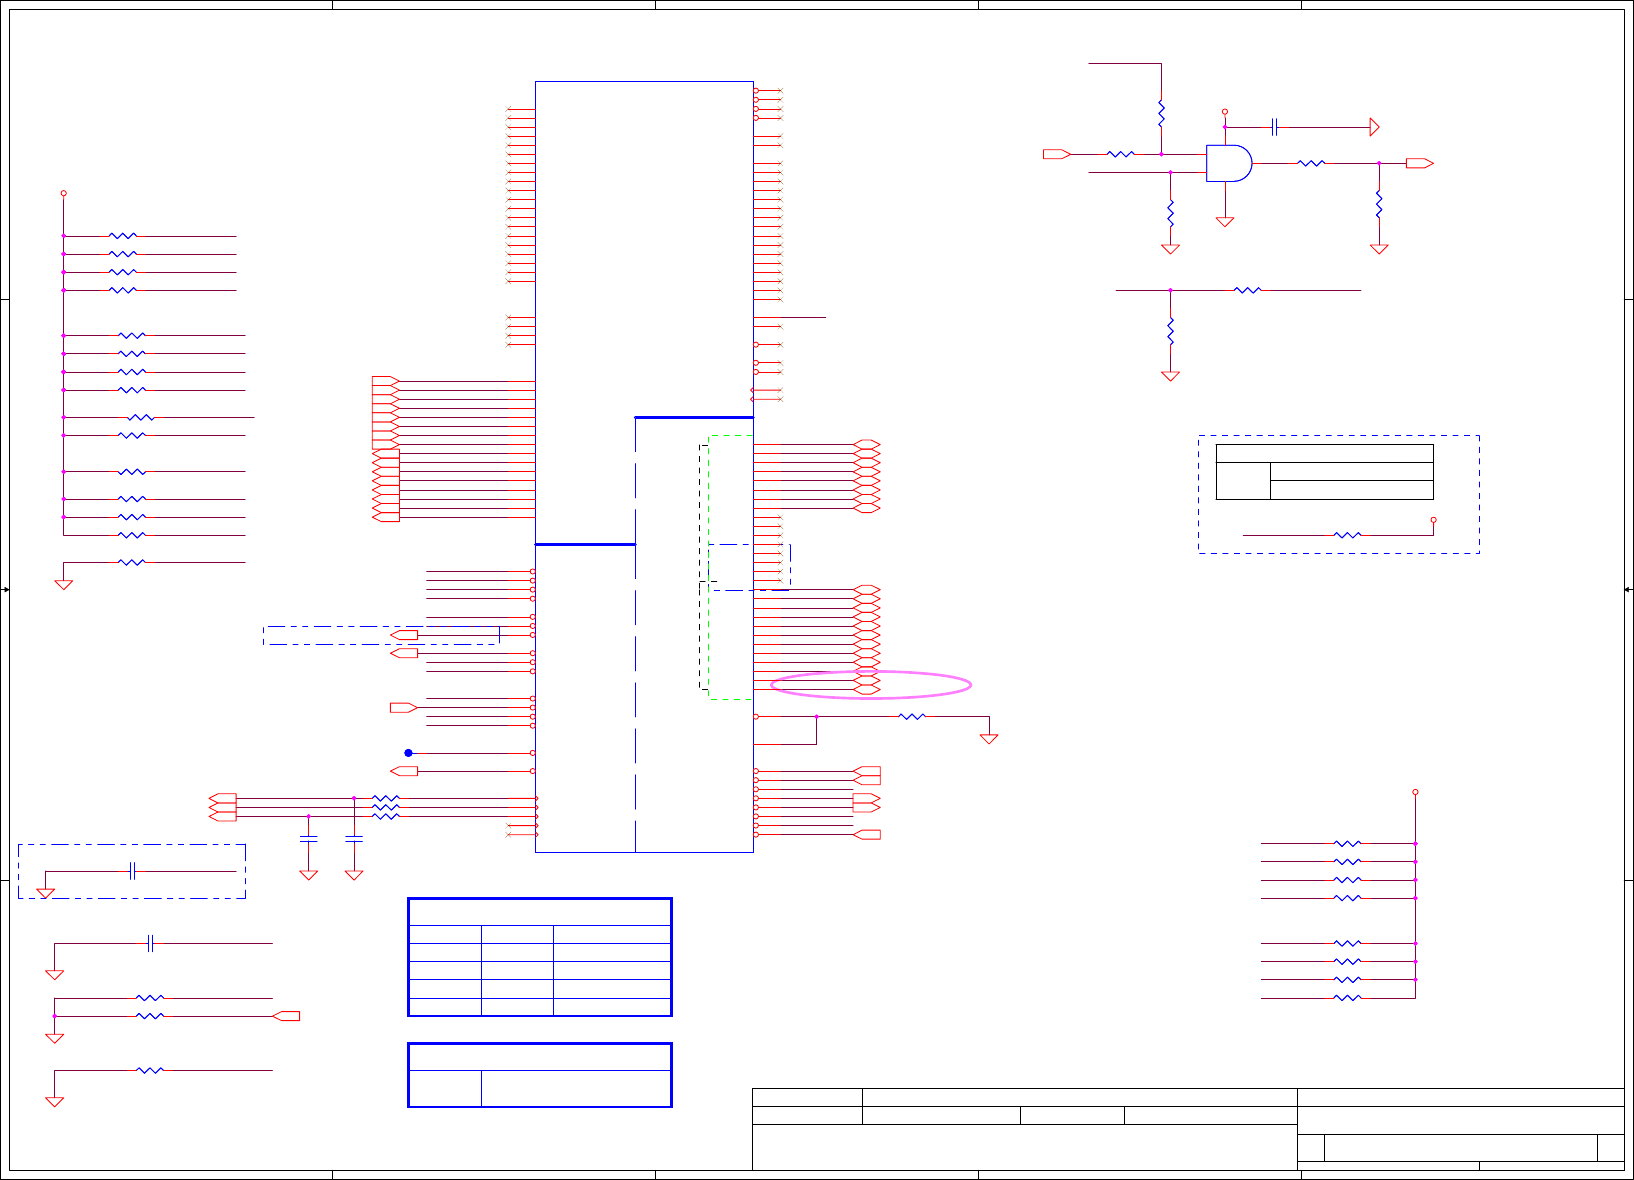Select the resistor on the AND gate output
1634x1180 pixels.
click(x=1311, y=163)
